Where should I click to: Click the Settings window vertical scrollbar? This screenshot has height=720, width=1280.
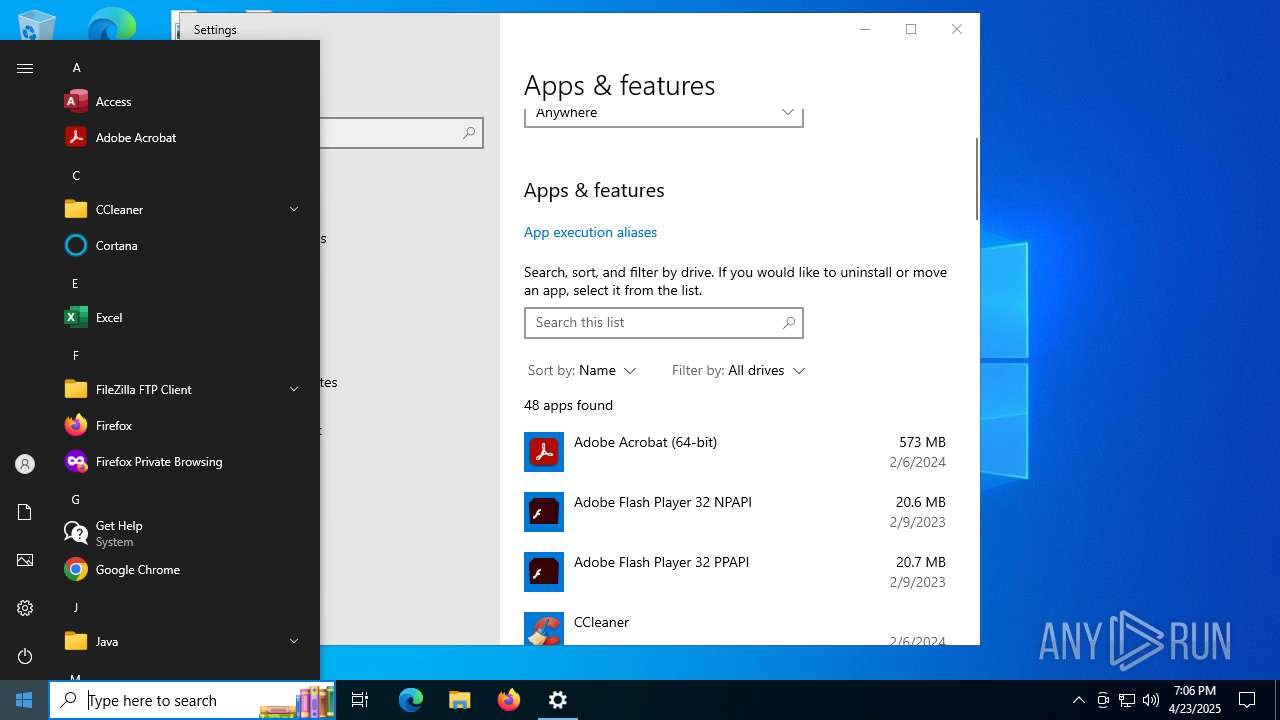point(977,179)
